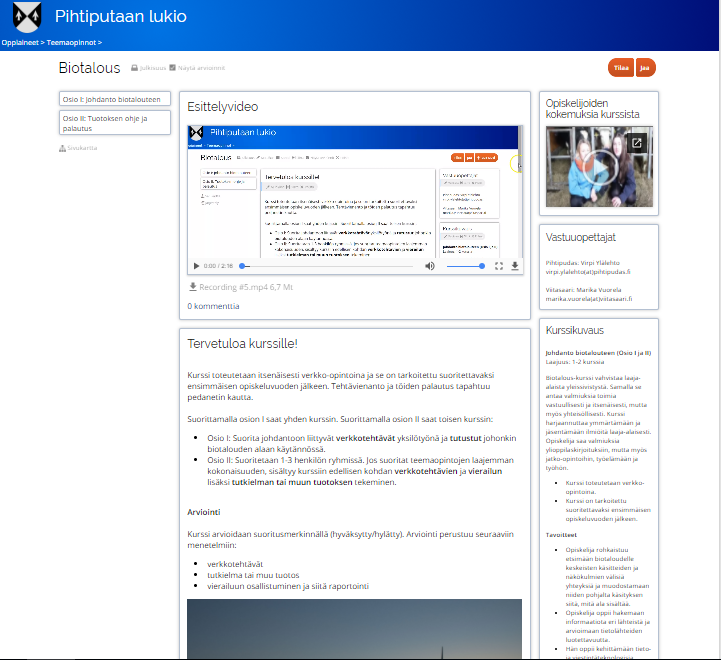Click the orange Tilaa button

pos(620,68)
